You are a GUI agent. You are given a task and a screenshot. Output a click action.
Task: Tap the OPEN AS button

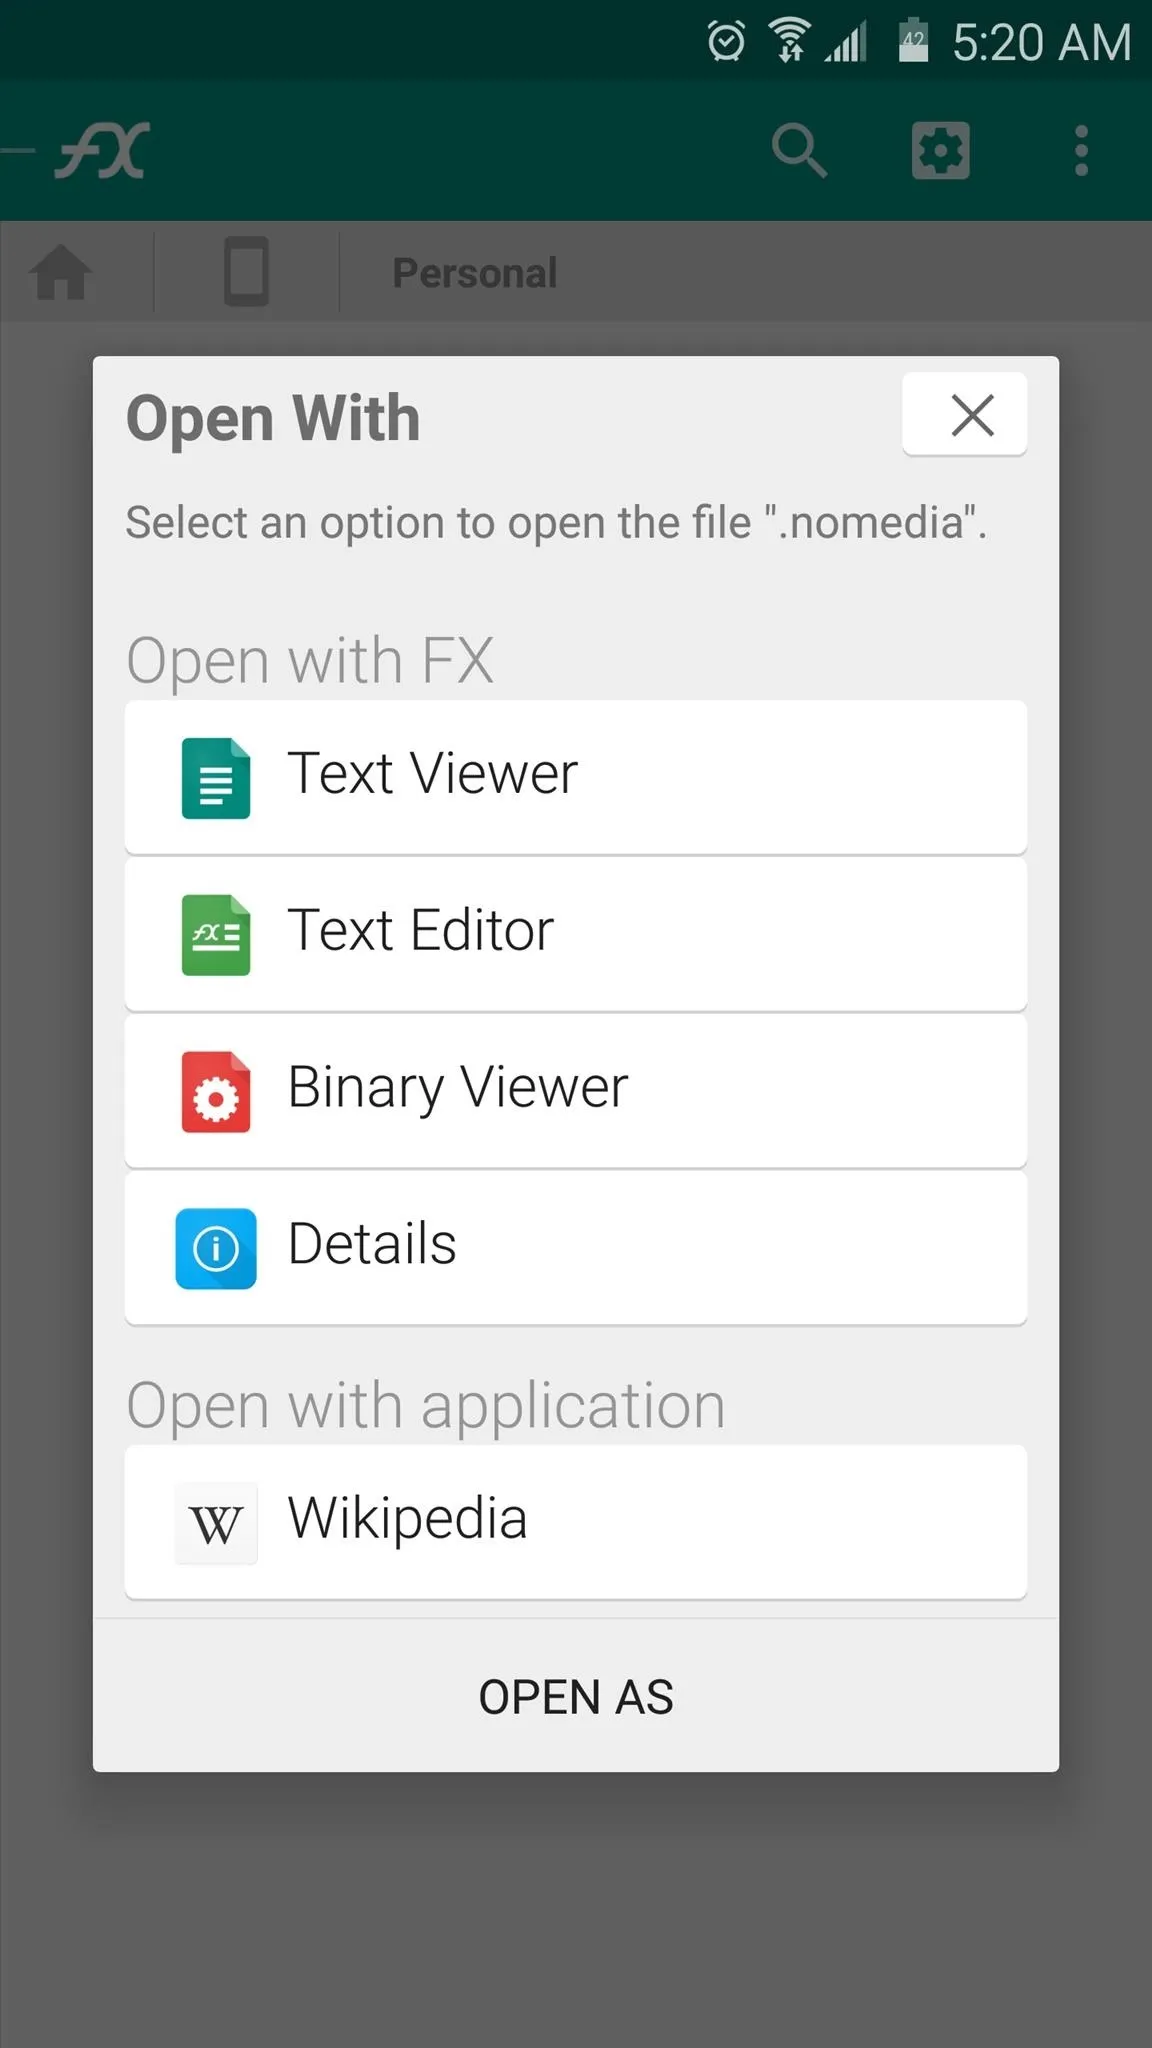pyautogui.click(x=575, y=1697)
